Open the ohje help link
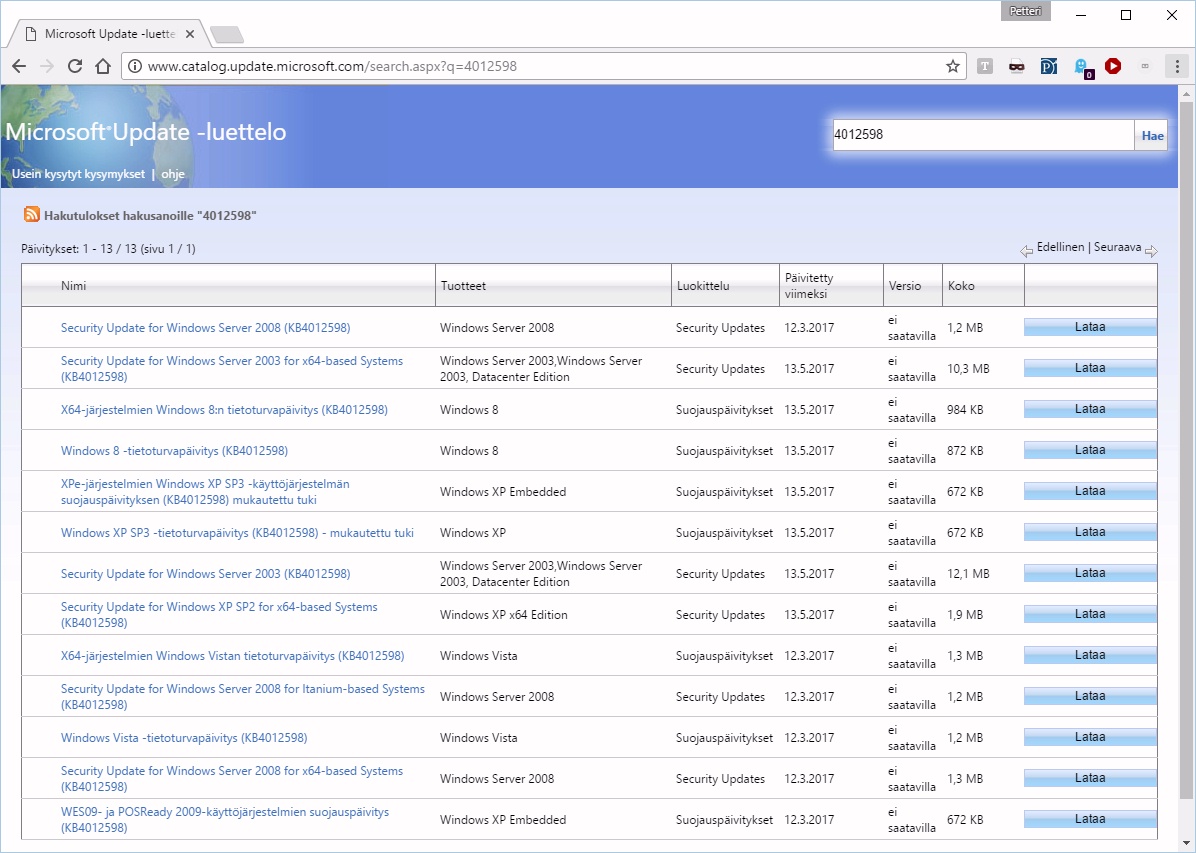The width and height of the screenshot is (1196, 853). point(173,174)
